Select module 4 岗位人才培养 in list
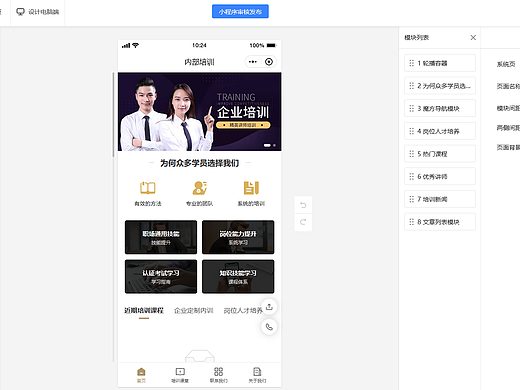This screenshot has width=520, height=390. point(440,131)
